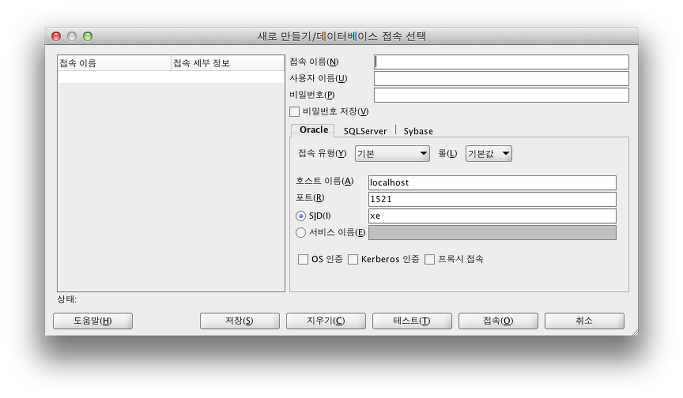
Task: Click the 비밀번호(P) password field
Action: (x=501, y=95)
